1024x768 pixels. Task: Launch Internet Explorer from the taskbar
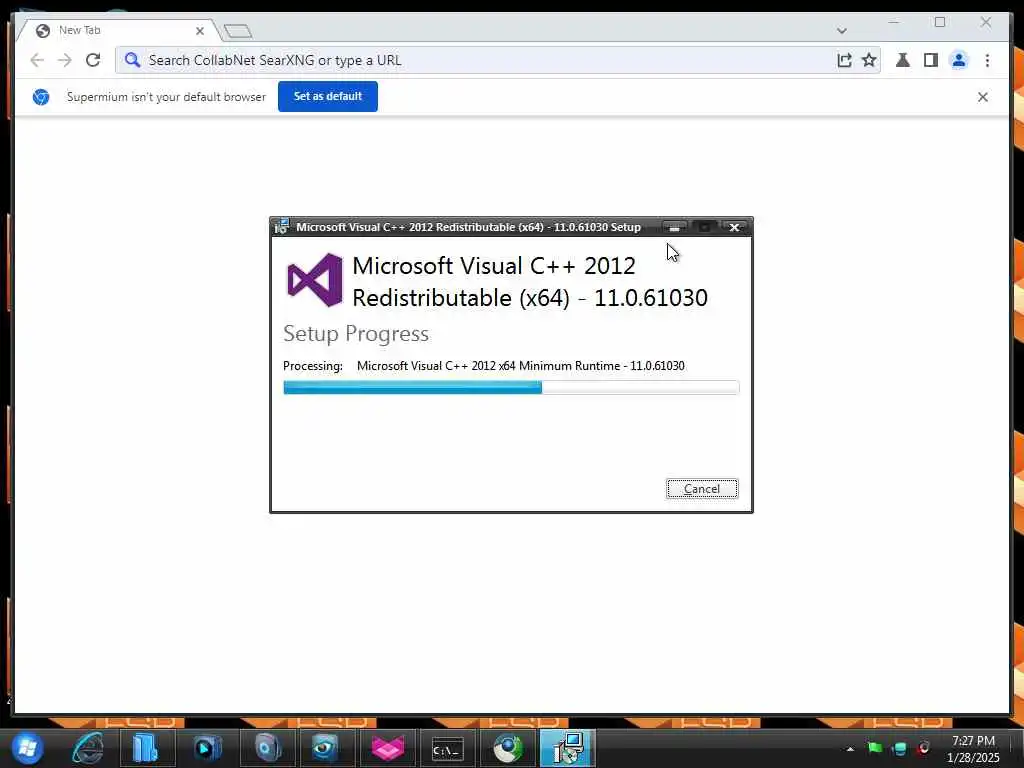coord(88,748)
